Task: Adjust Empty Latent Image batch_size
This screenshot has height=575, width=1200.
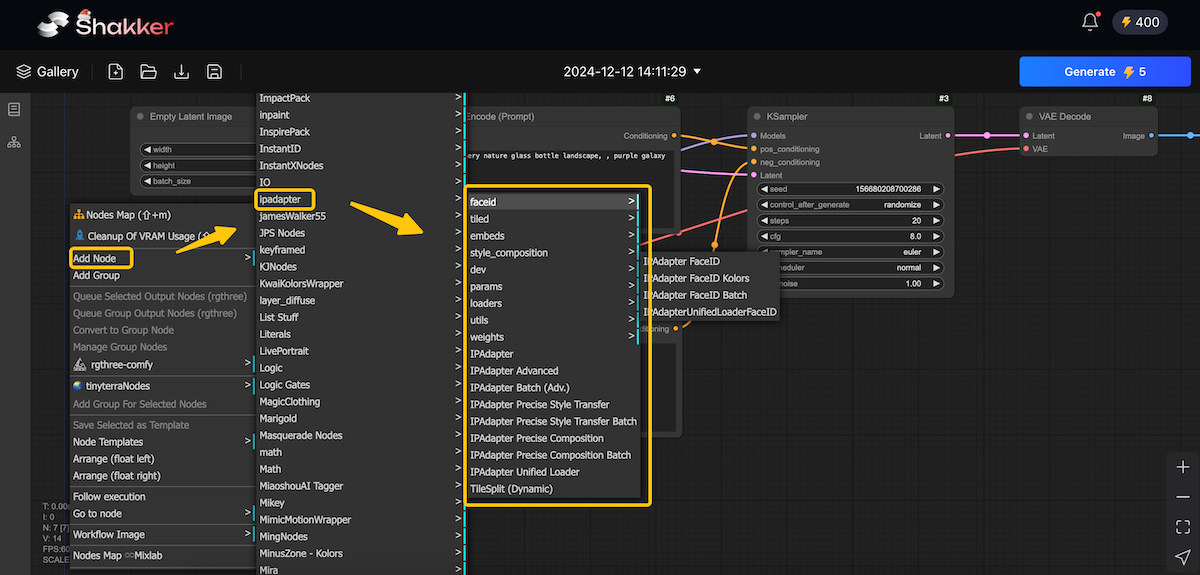Action: (199, 181)
